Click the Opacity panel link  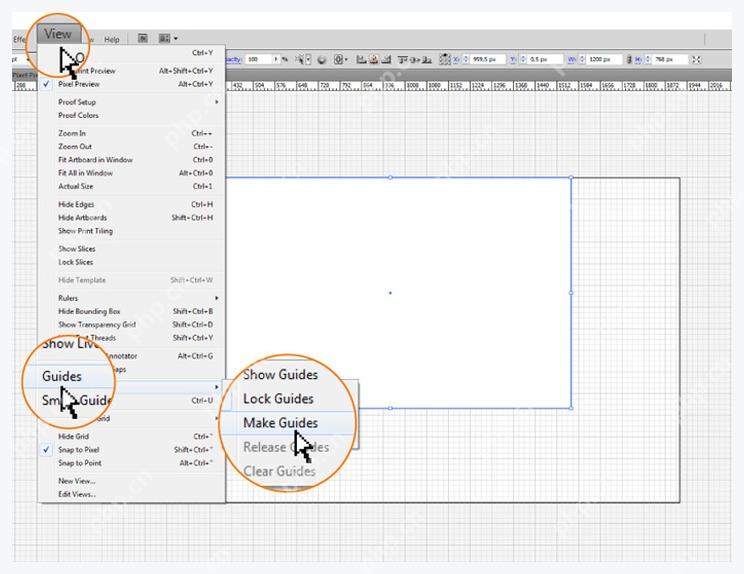click(x=233, y=59)
